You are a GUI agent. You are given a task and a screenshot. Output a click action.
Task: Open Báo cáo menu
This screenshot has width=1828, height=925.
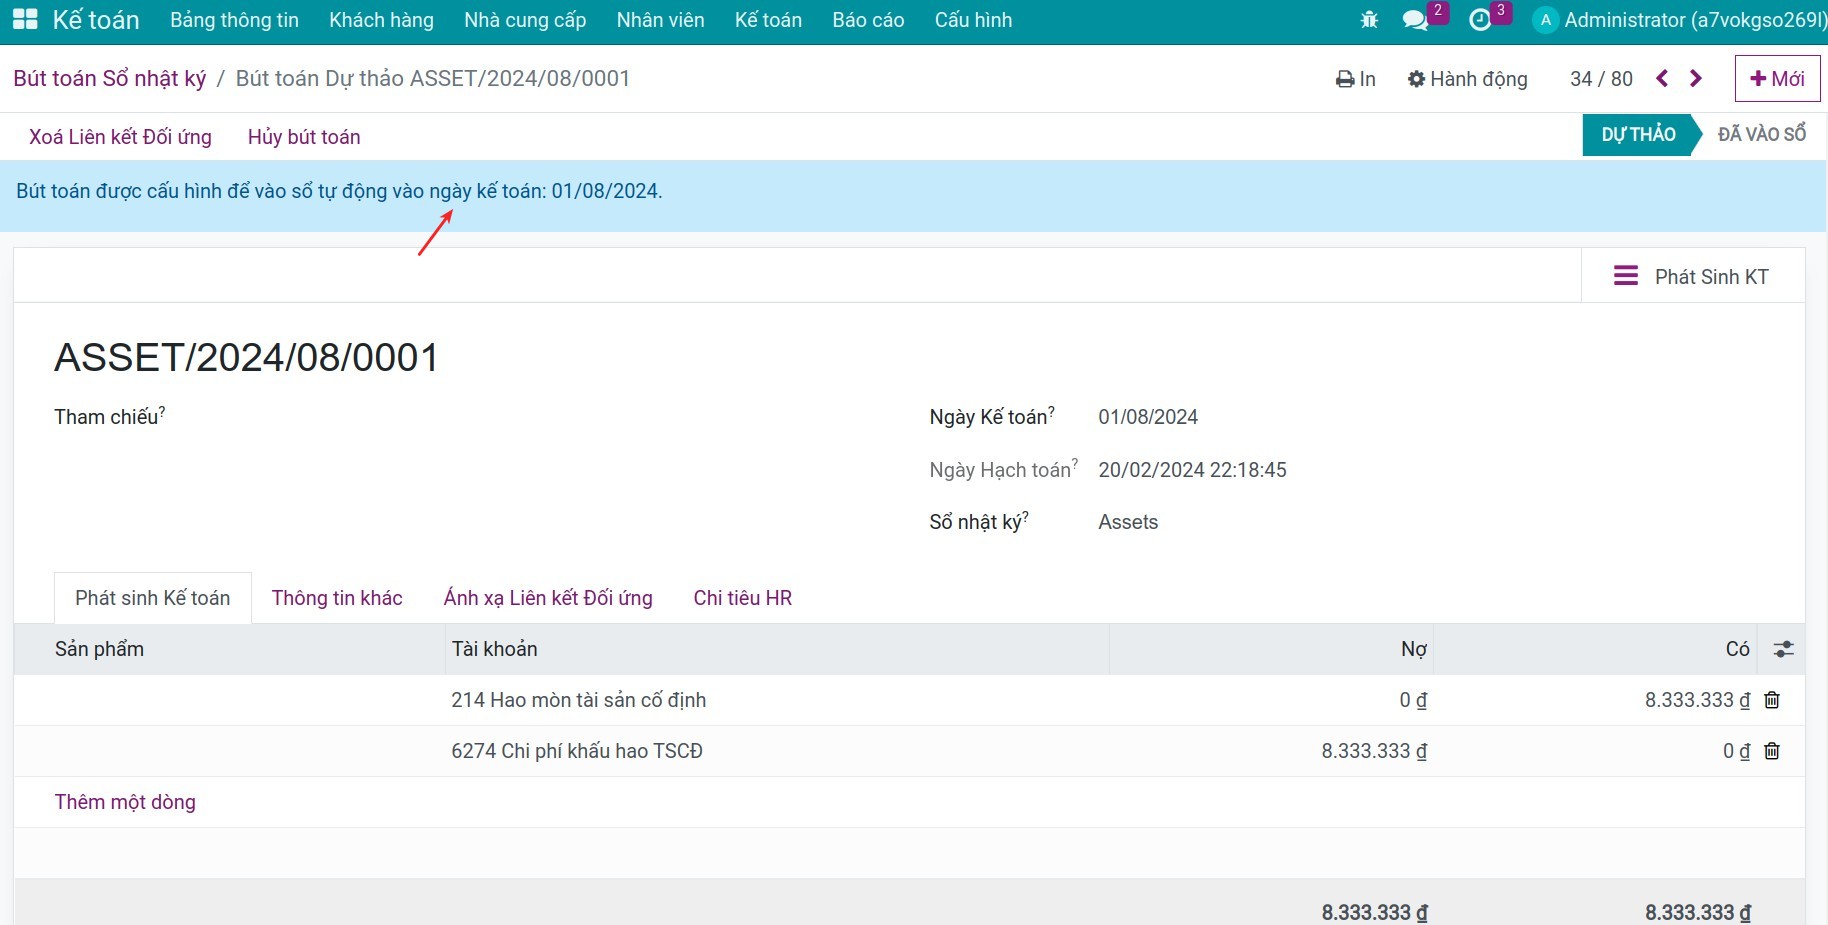click(868, 20)
